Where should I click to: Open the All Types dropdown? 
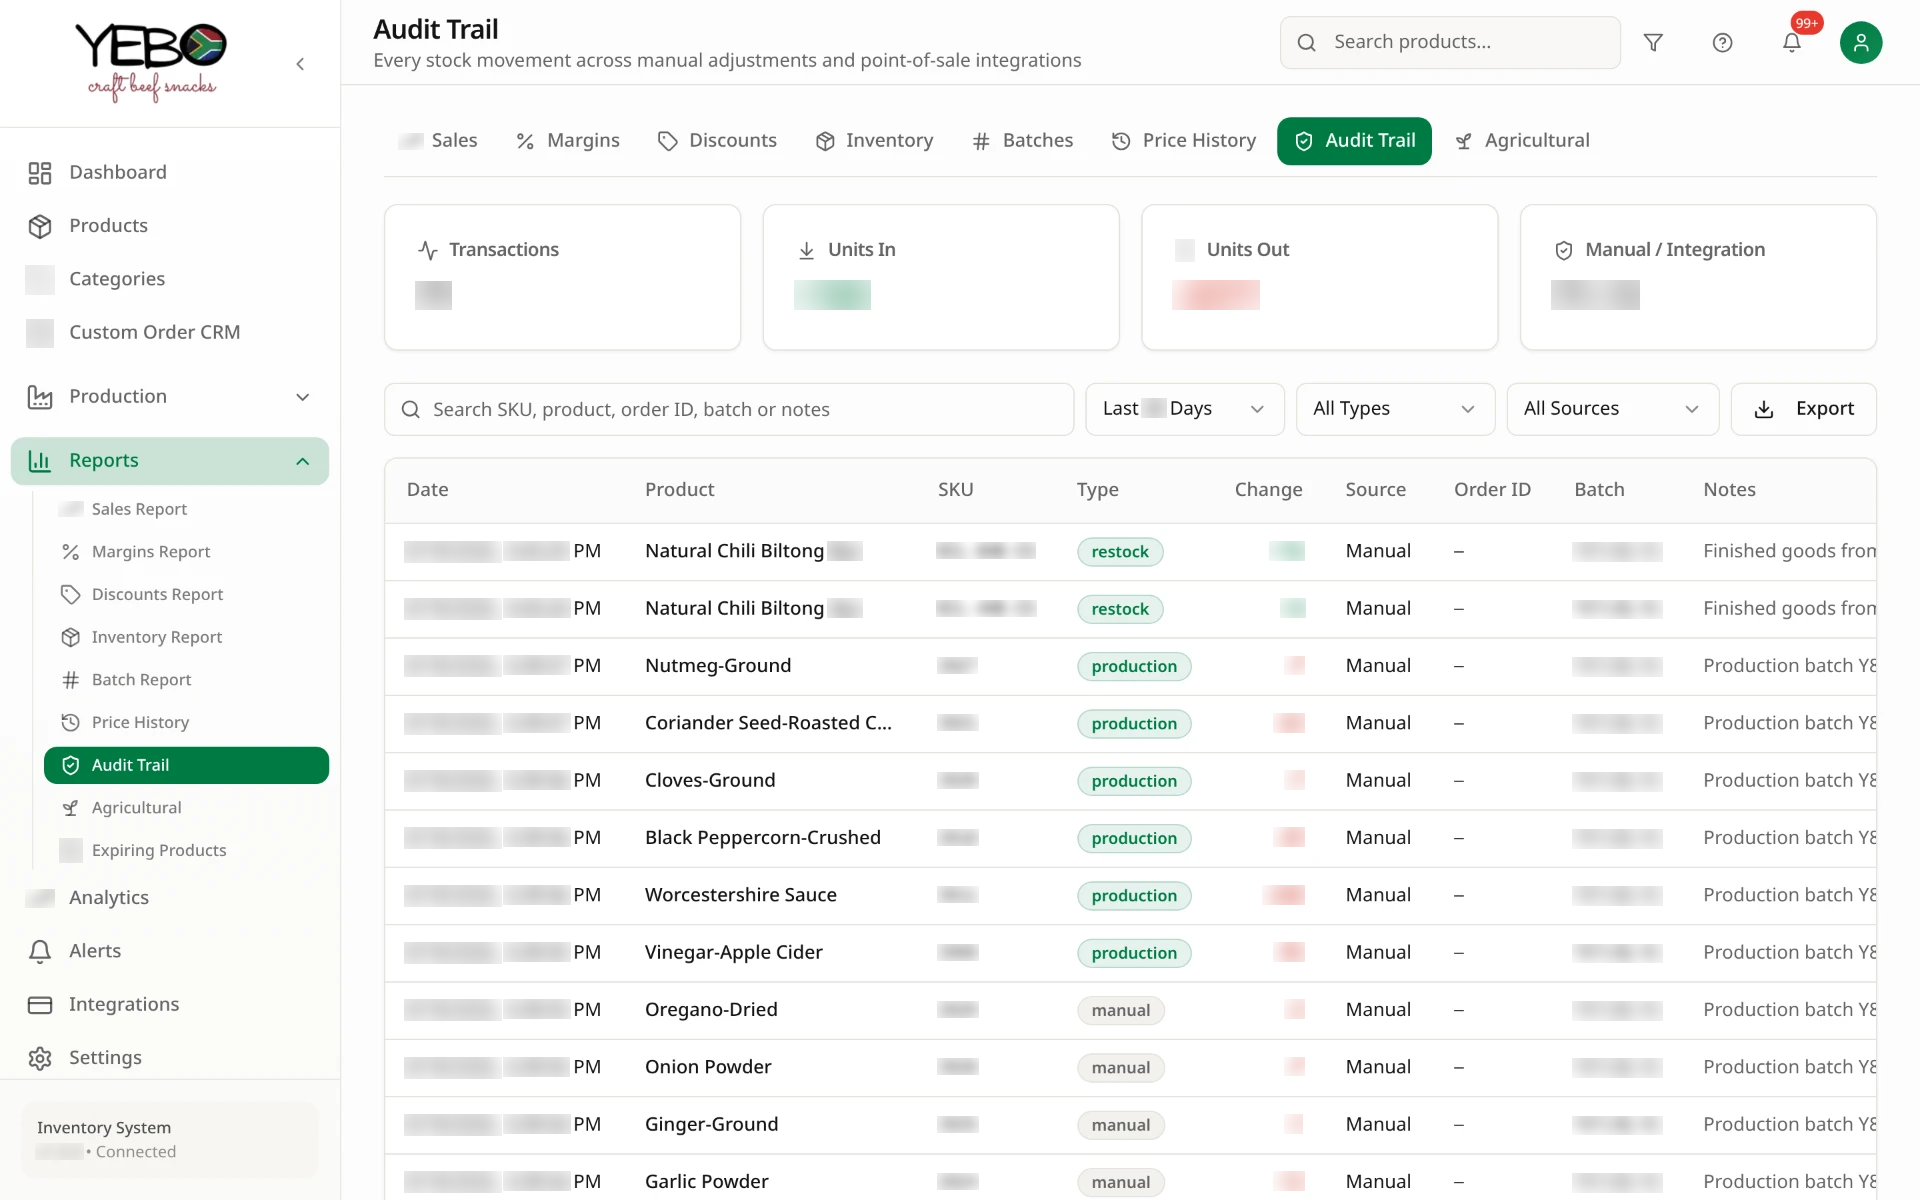pos(1395,409)
